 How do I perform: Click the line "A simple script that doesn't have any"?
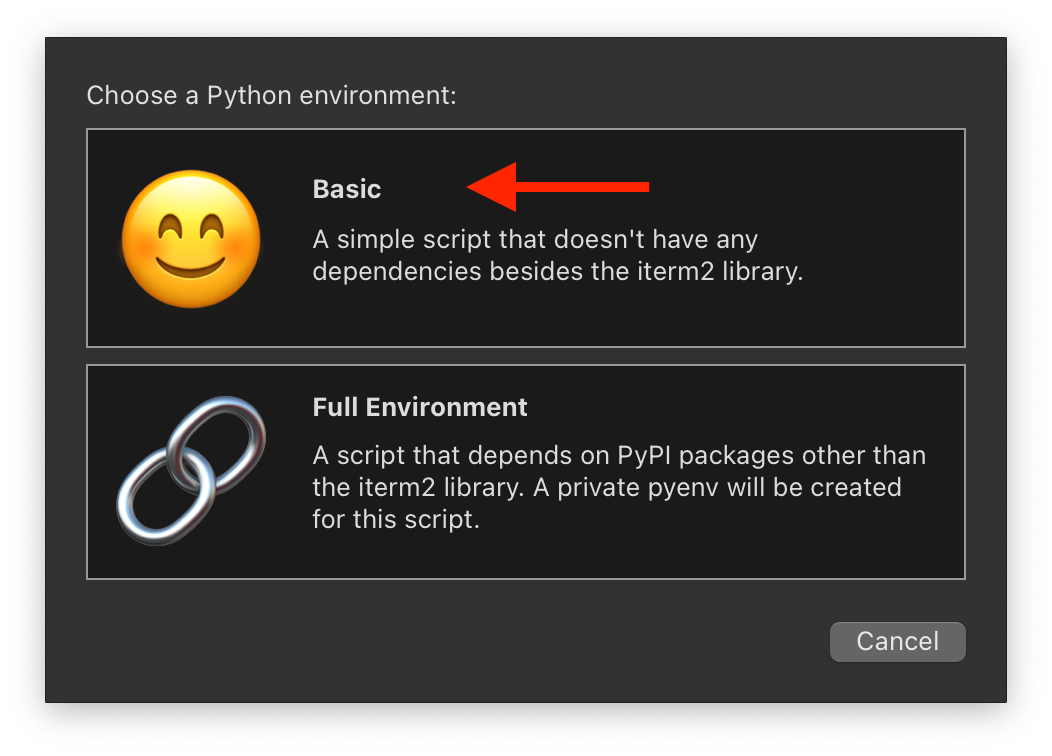click(x=535, y=240)
